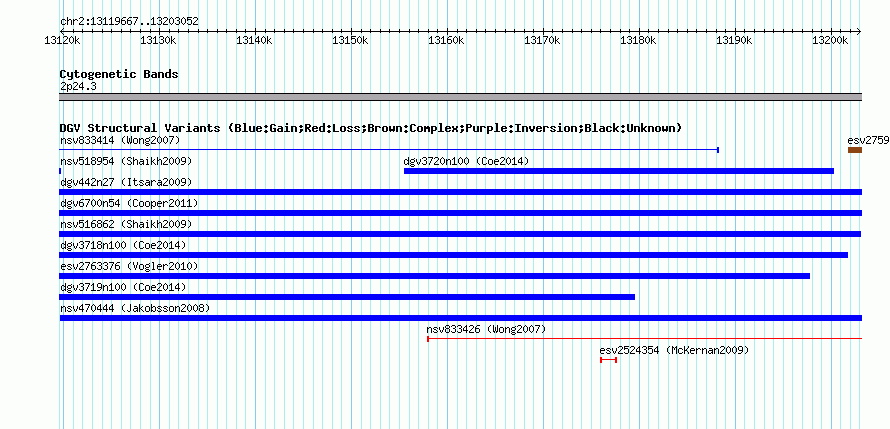890x429 pixels.
Task: Select the small red esv2524354 loss marker
Action: (608, 360)
